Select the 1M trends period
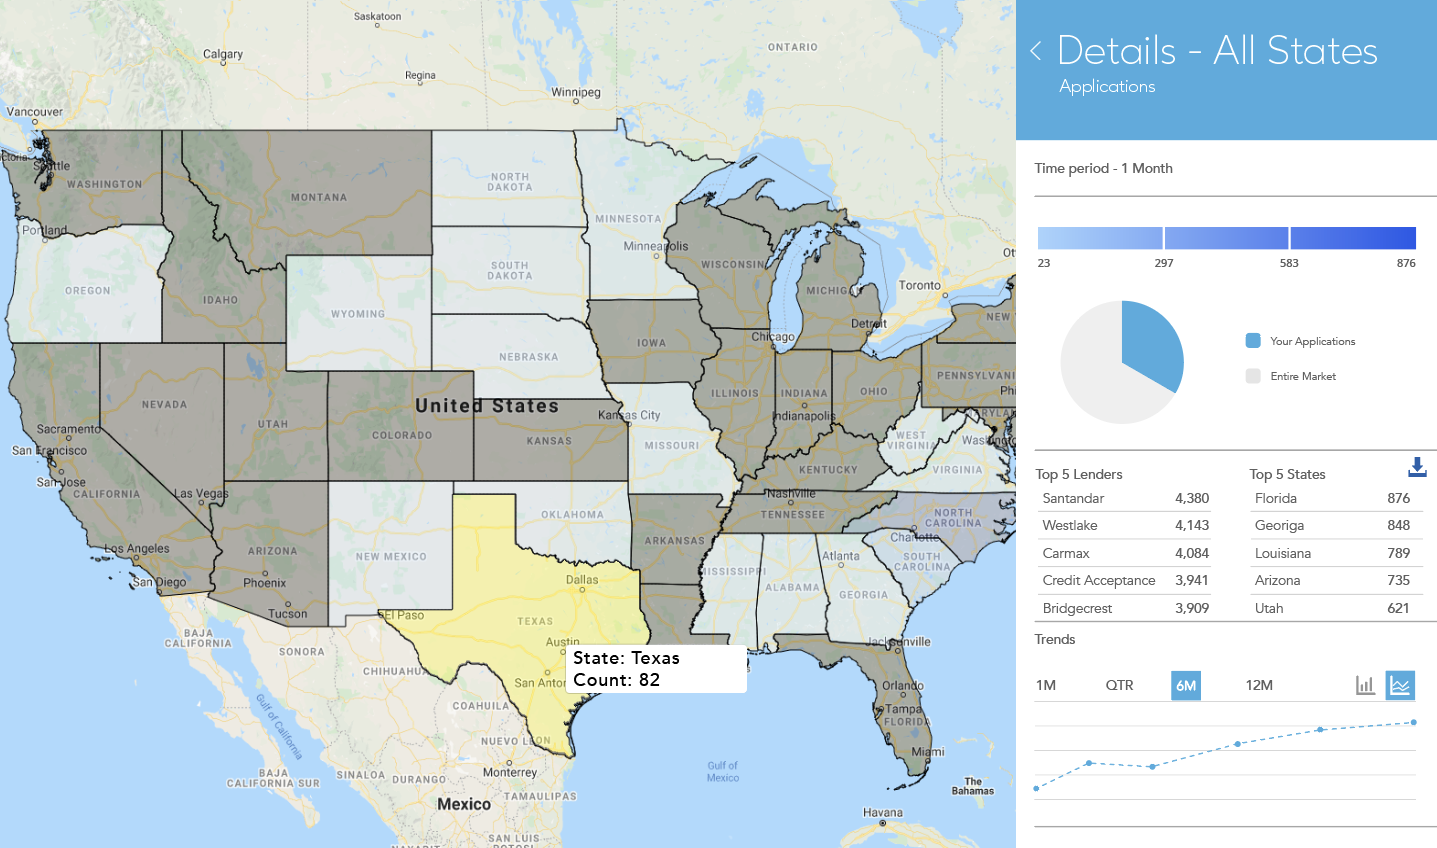 pos(1046,685)
